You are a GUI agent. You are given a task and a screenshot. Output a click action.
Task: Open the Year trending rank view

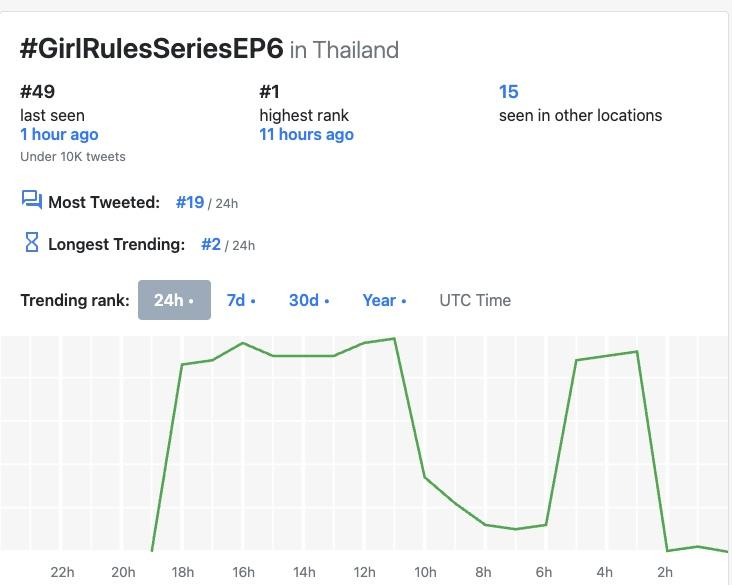tap(384, 300)
